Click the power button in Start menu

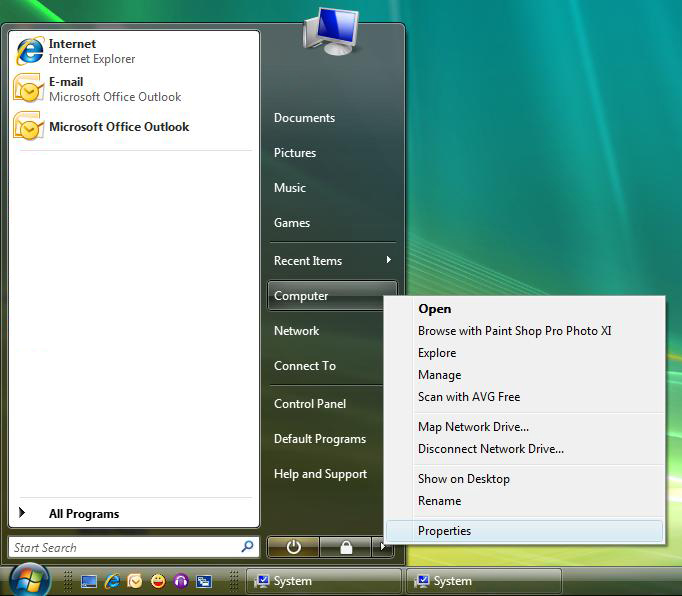click(294, 547)
